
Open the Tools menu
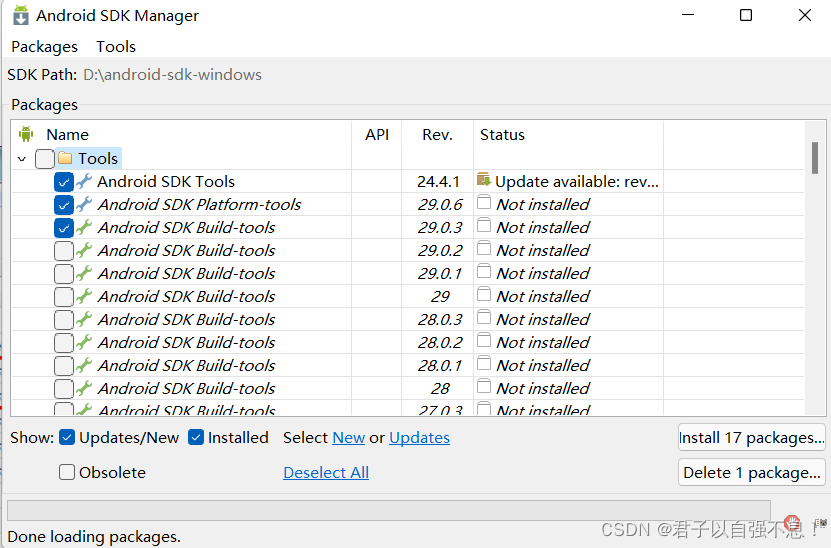116,47
